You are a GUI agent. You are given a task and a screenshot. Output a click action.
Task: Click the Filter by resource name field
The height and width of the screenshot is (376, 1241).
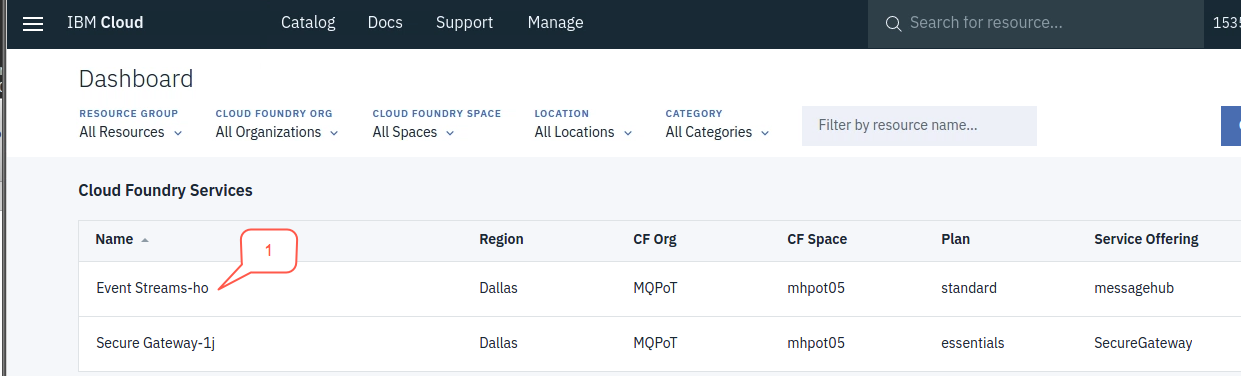(x=919, y=126)
